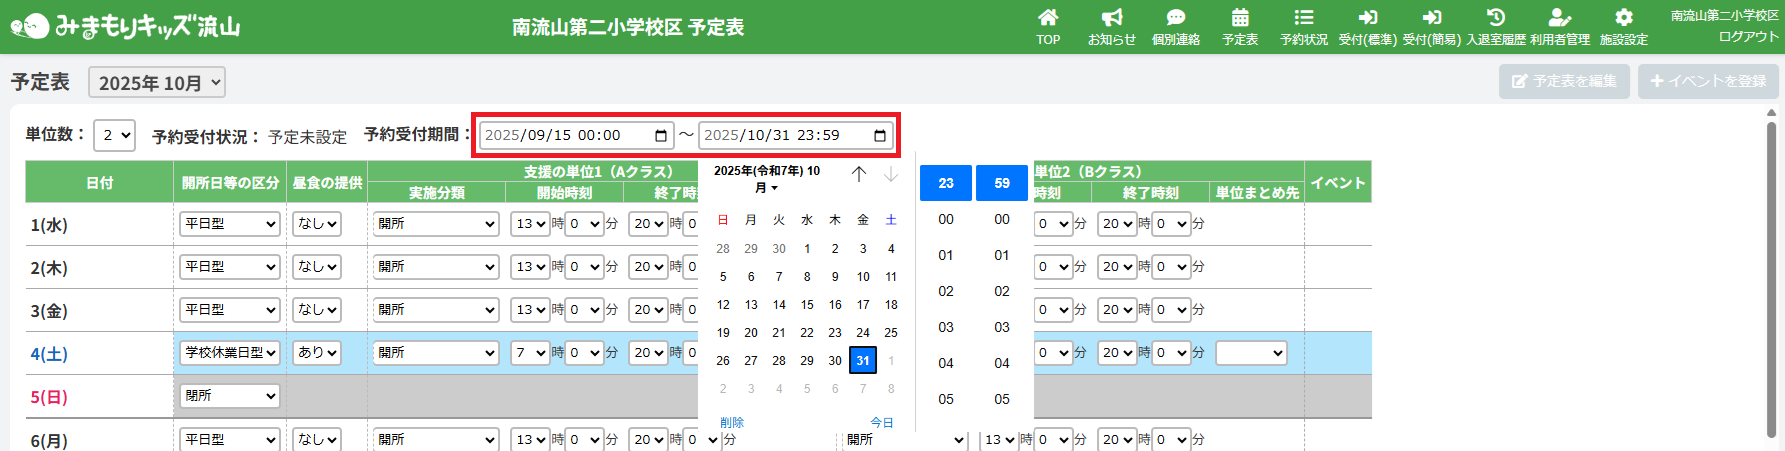Screen dimensions: 1785x451
Task: Open lunch provision dropdown showing あり
Action: (317, 353)
